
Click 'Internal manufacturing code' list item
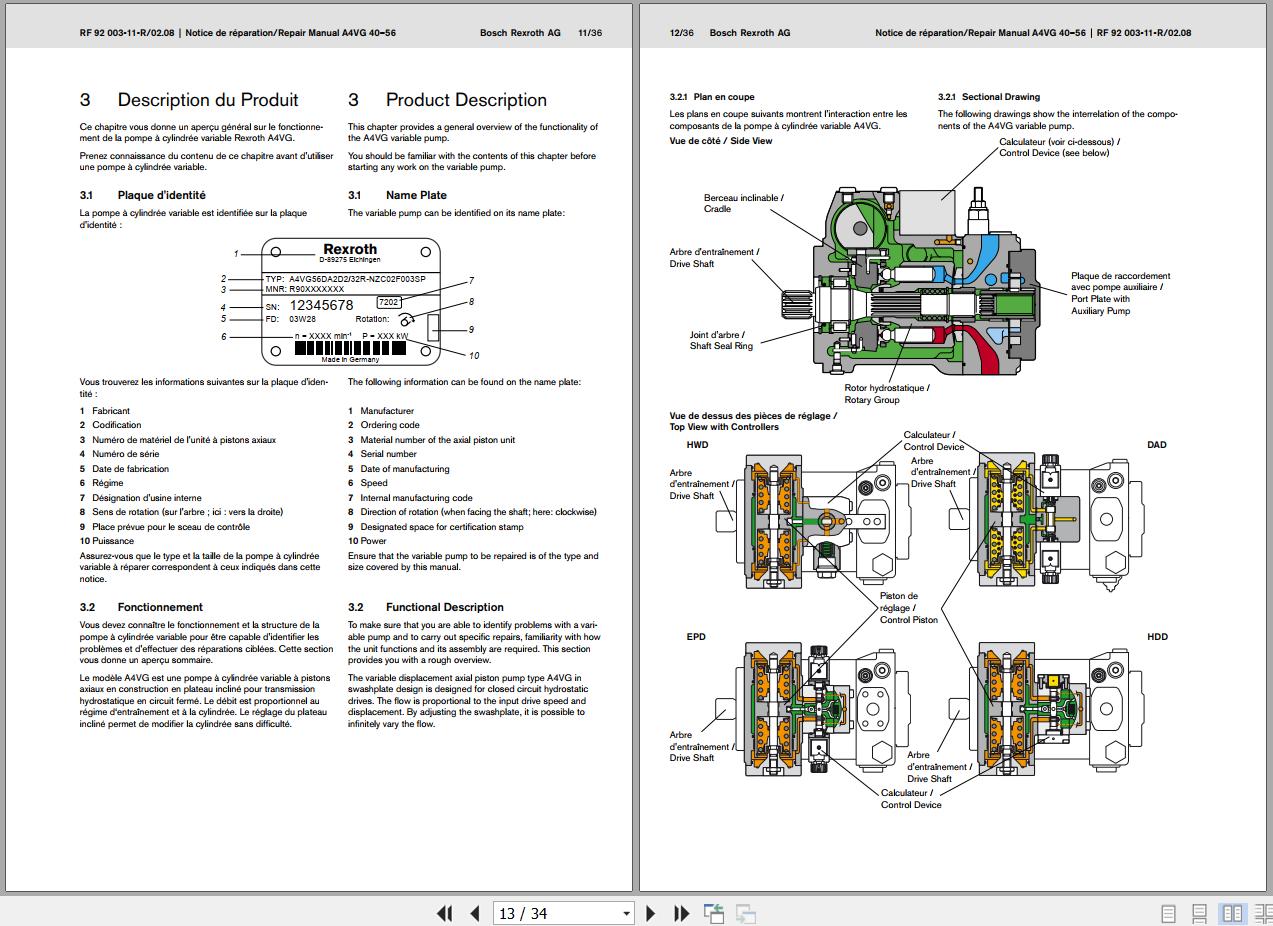417,498
